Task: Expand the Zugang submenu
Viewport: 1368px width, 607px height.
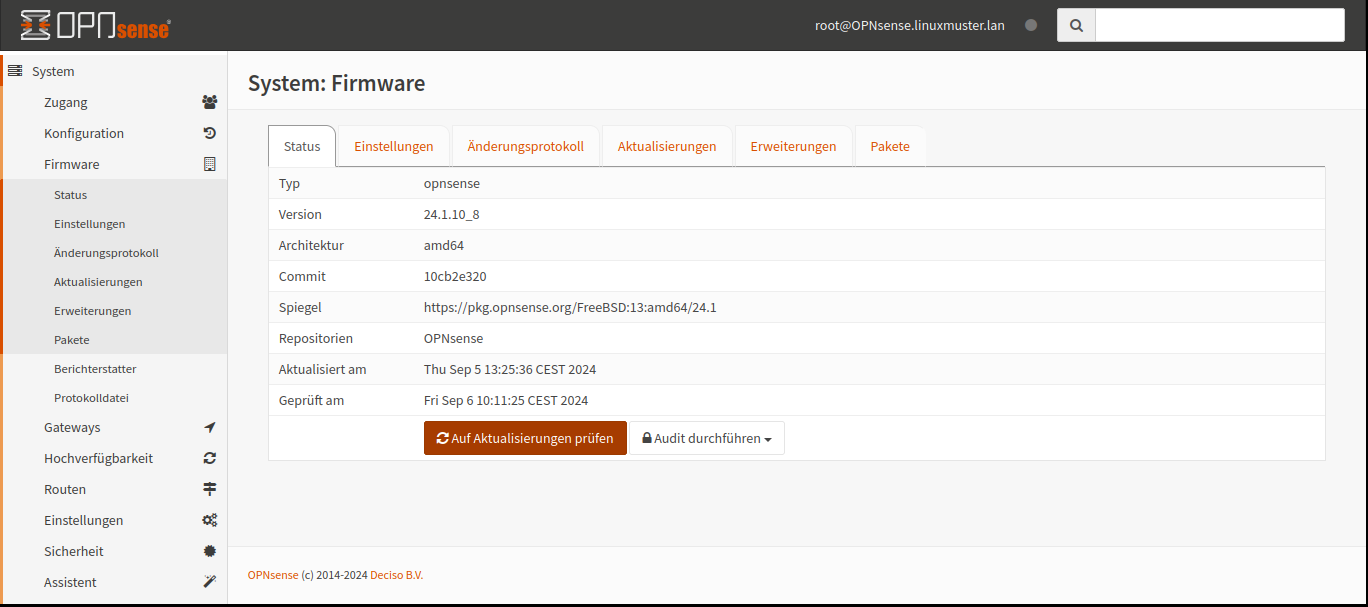Action: point(114,102)
